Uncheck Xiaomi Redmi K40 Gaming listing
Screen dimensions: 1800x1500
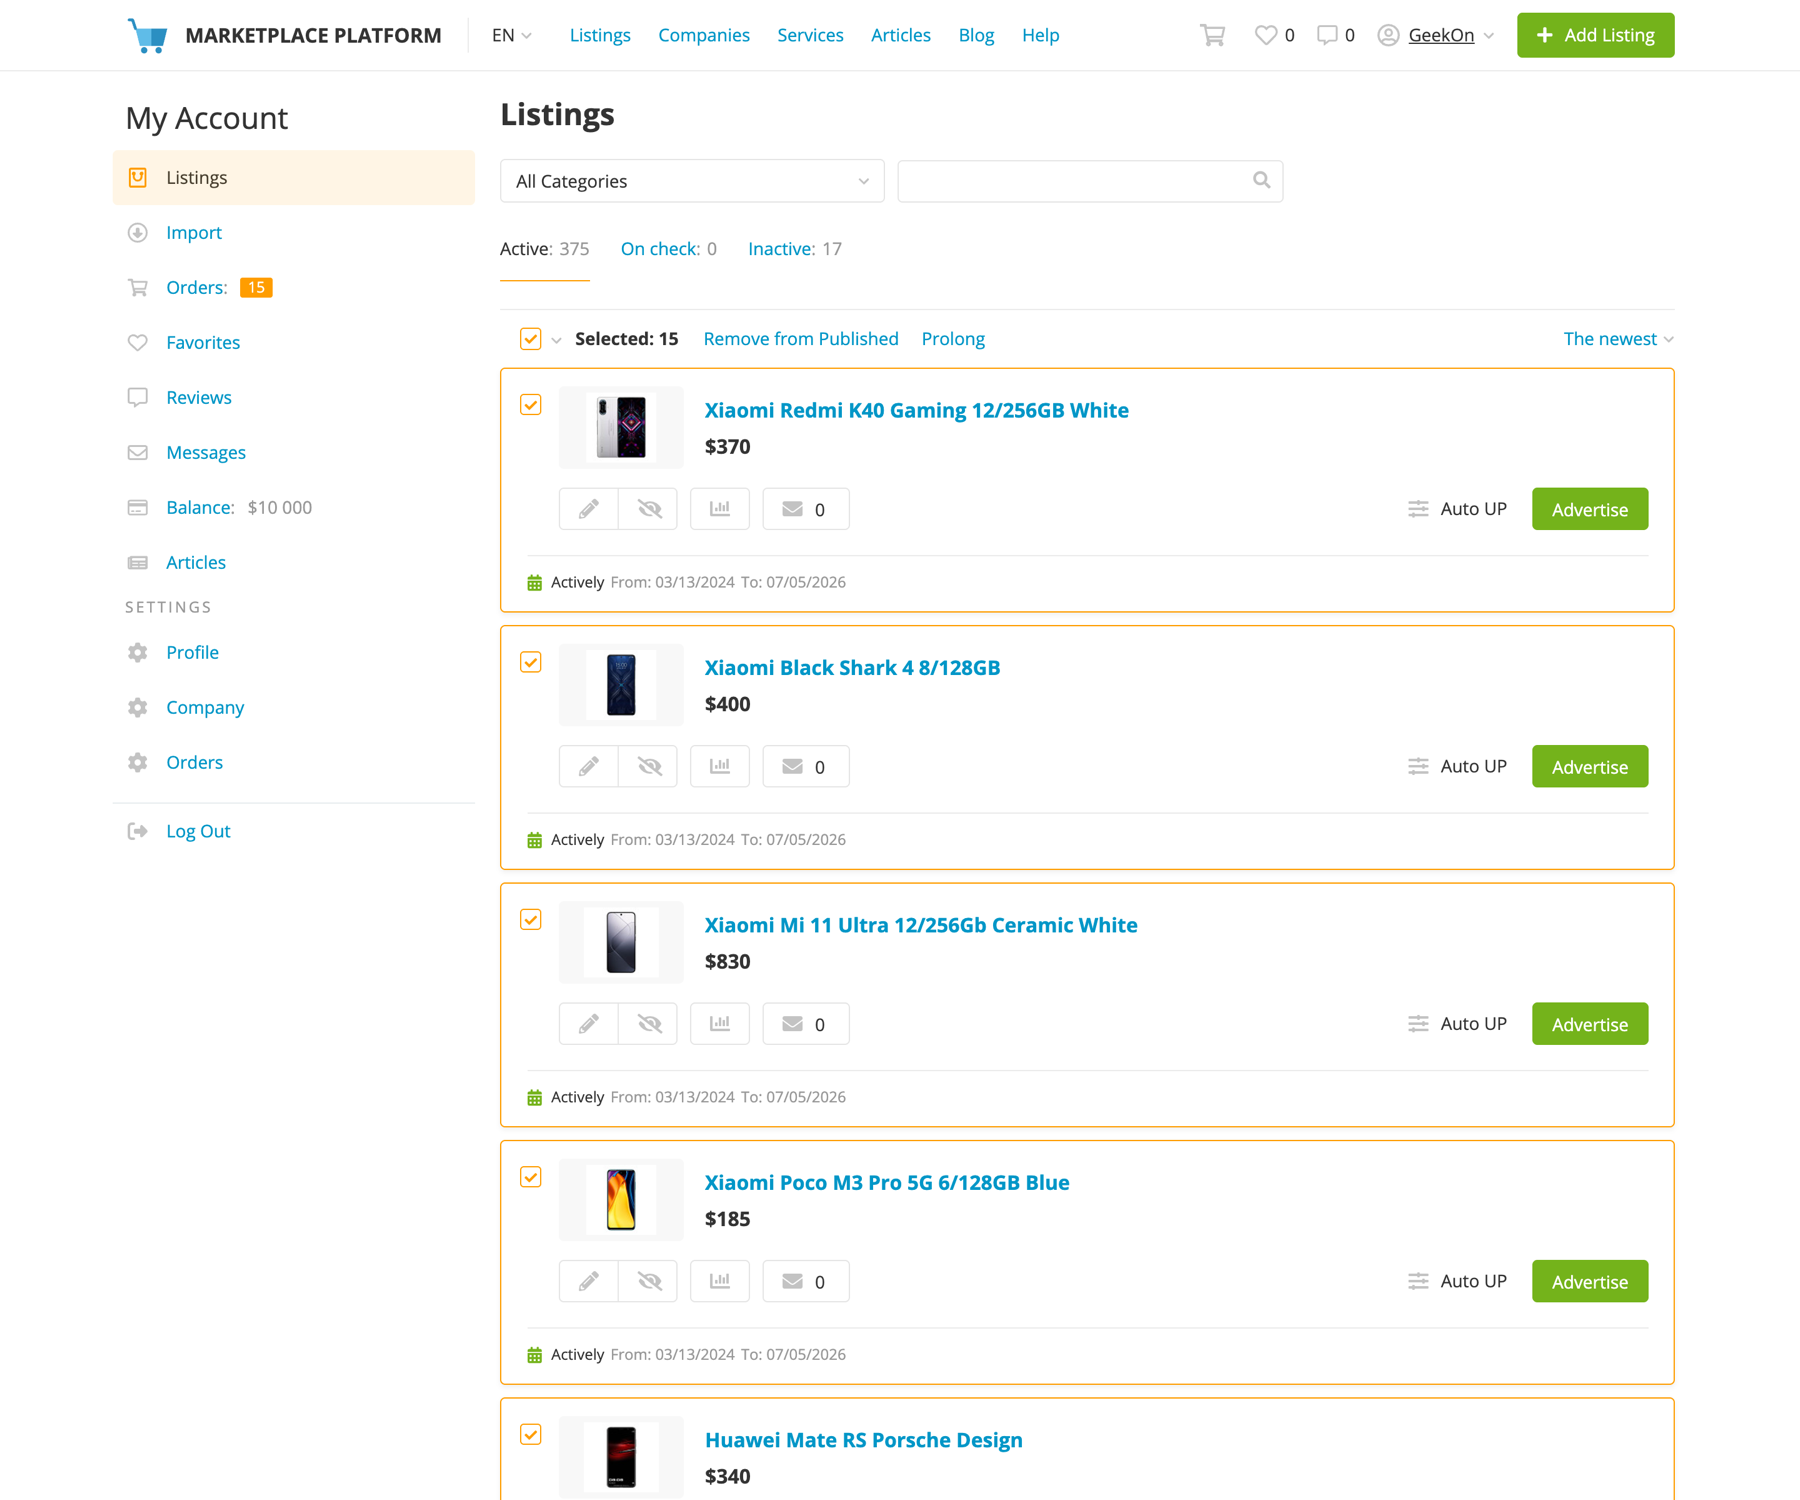[531, 405]
